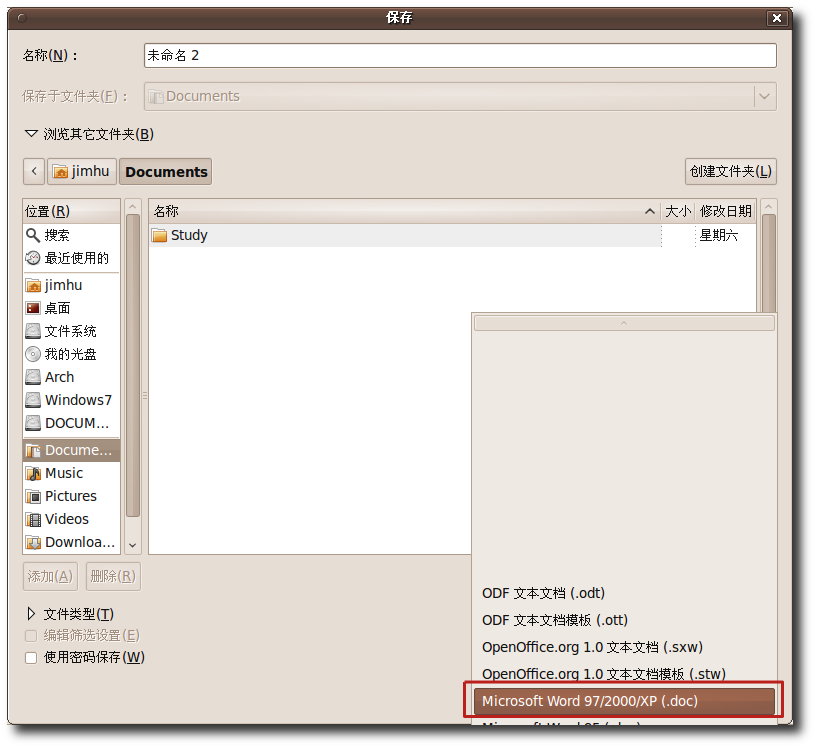Screen dimensions: 816x748
Task: Select Pictures in the places list
Action: click(72, 497)
